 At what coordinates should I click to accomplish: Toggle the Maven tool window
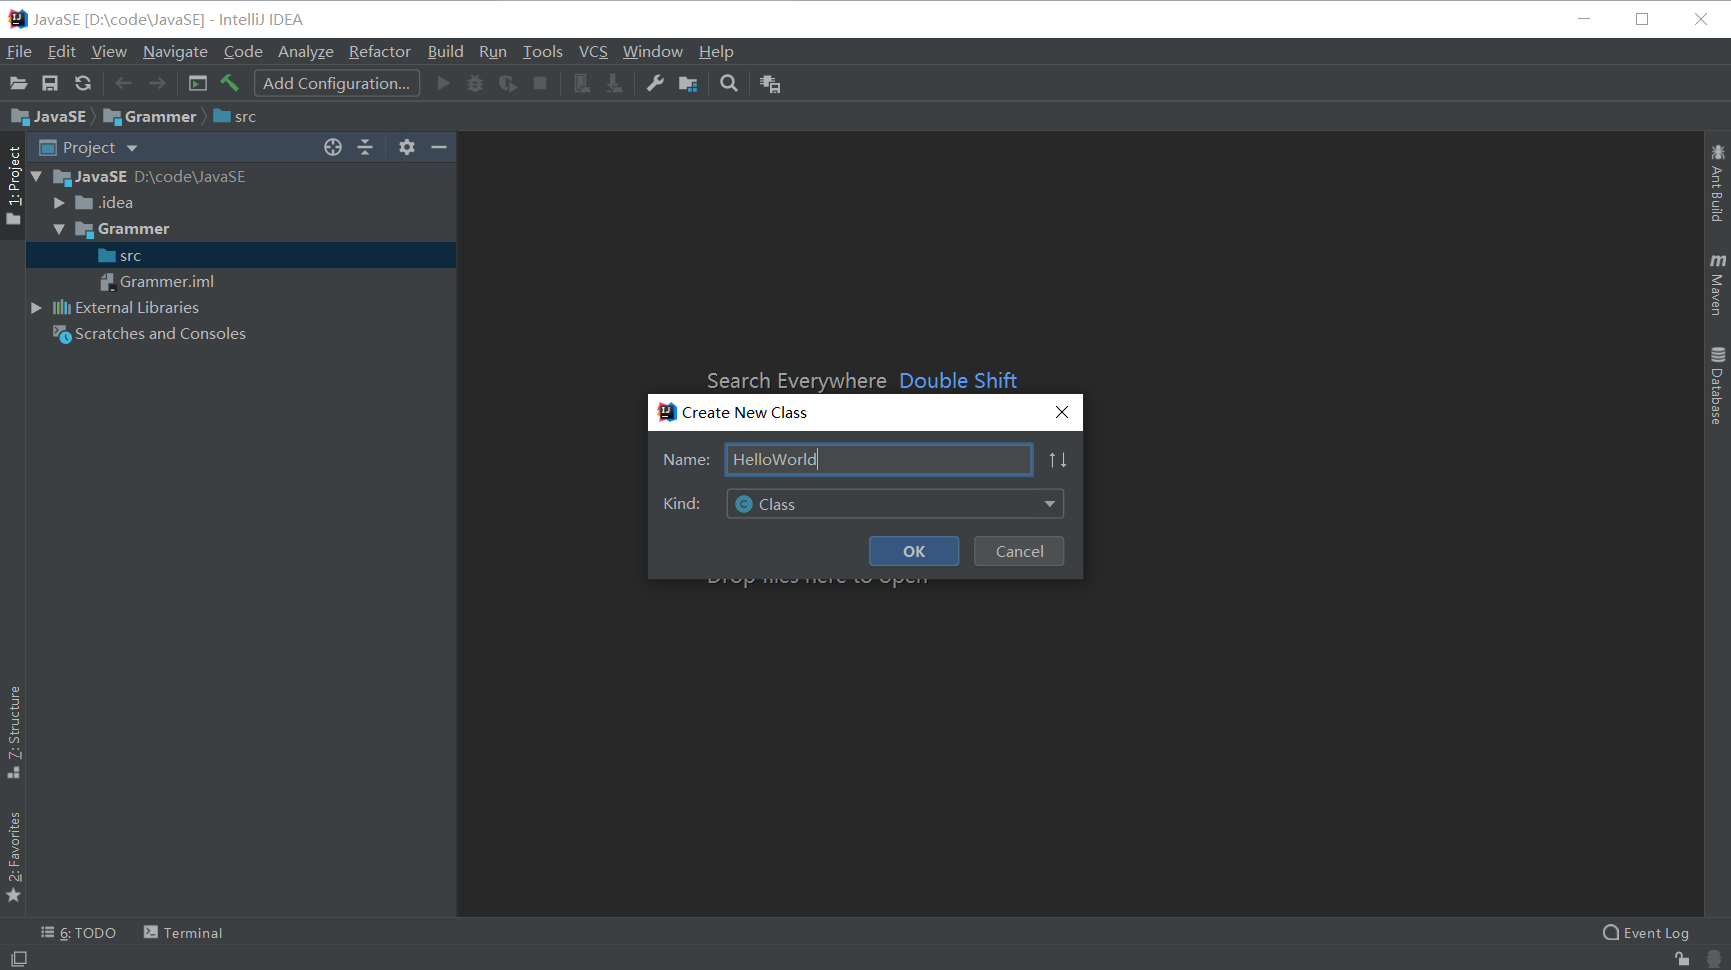click(x=1717, y=285)
